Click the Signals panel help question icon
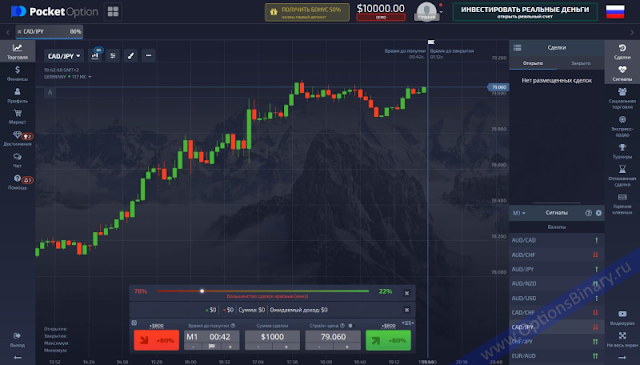This screenshot has width=640, height=365. (589, 213)
